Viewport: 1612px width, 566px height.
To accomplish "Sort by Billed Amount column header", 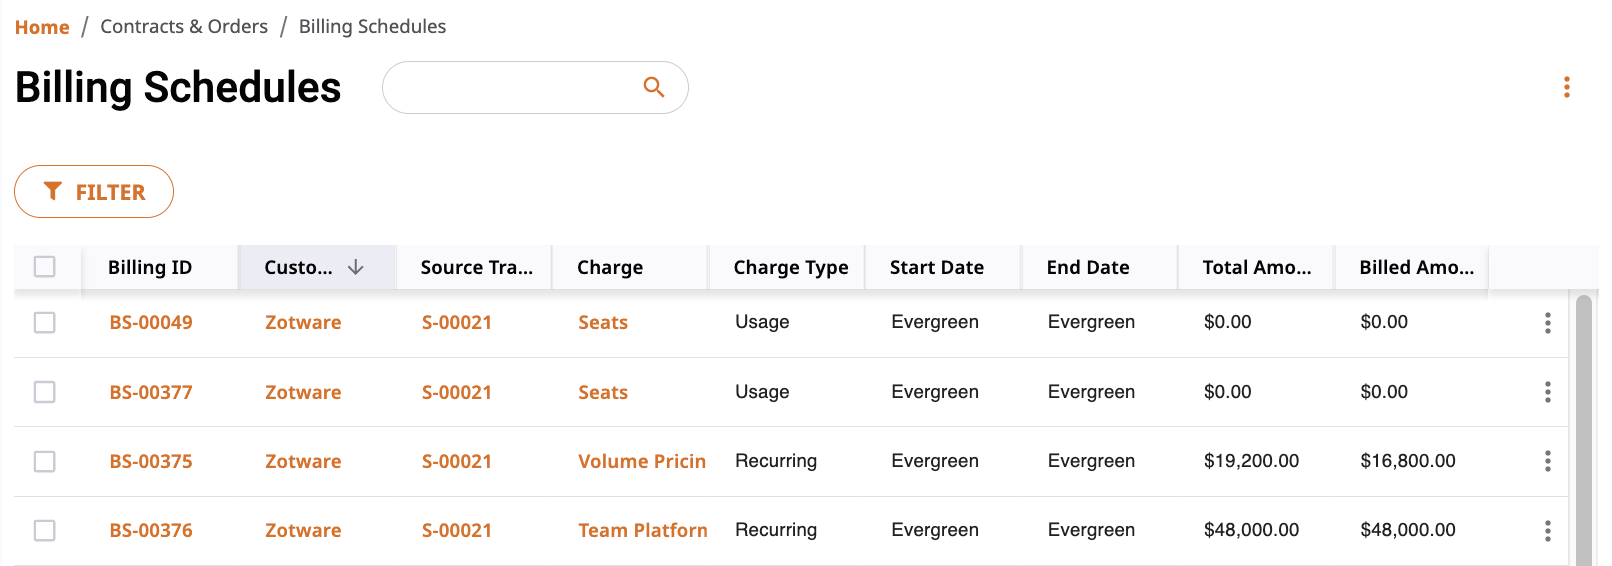I will click(1416, 267).
